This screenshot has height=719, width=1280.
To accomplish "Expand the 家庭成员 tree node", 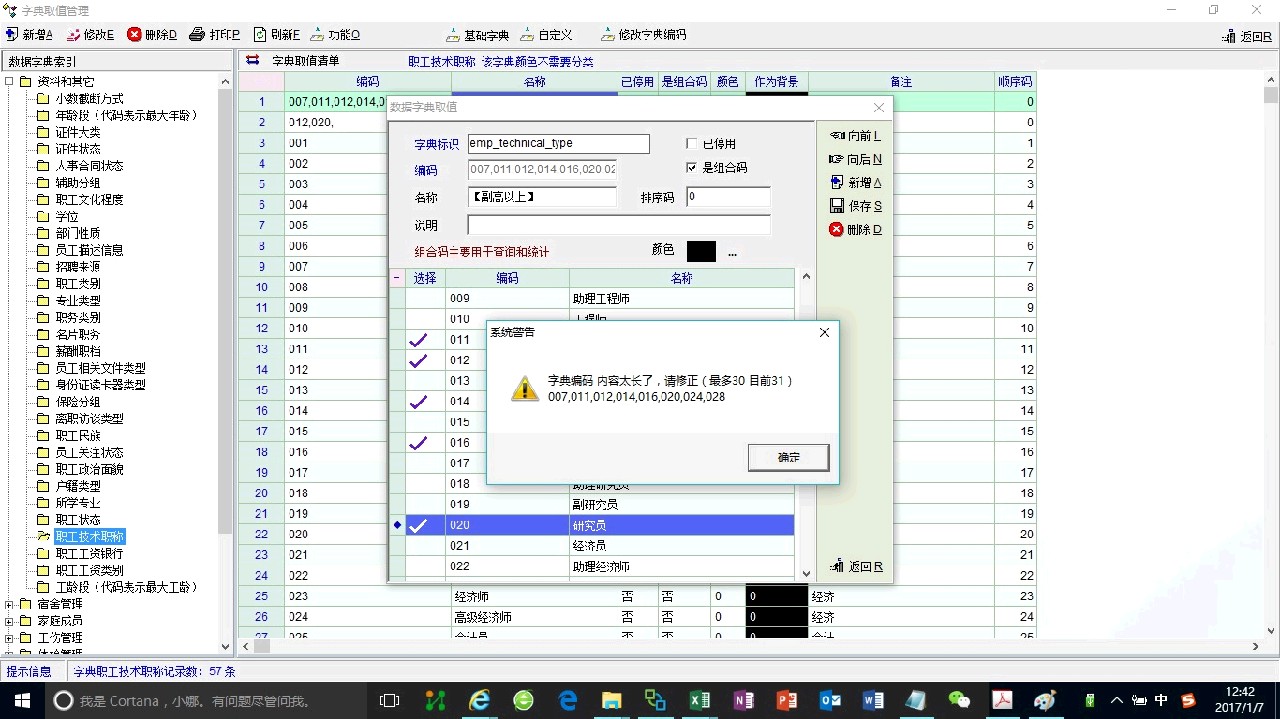I will pyautogui.click(x=9, y=621).
